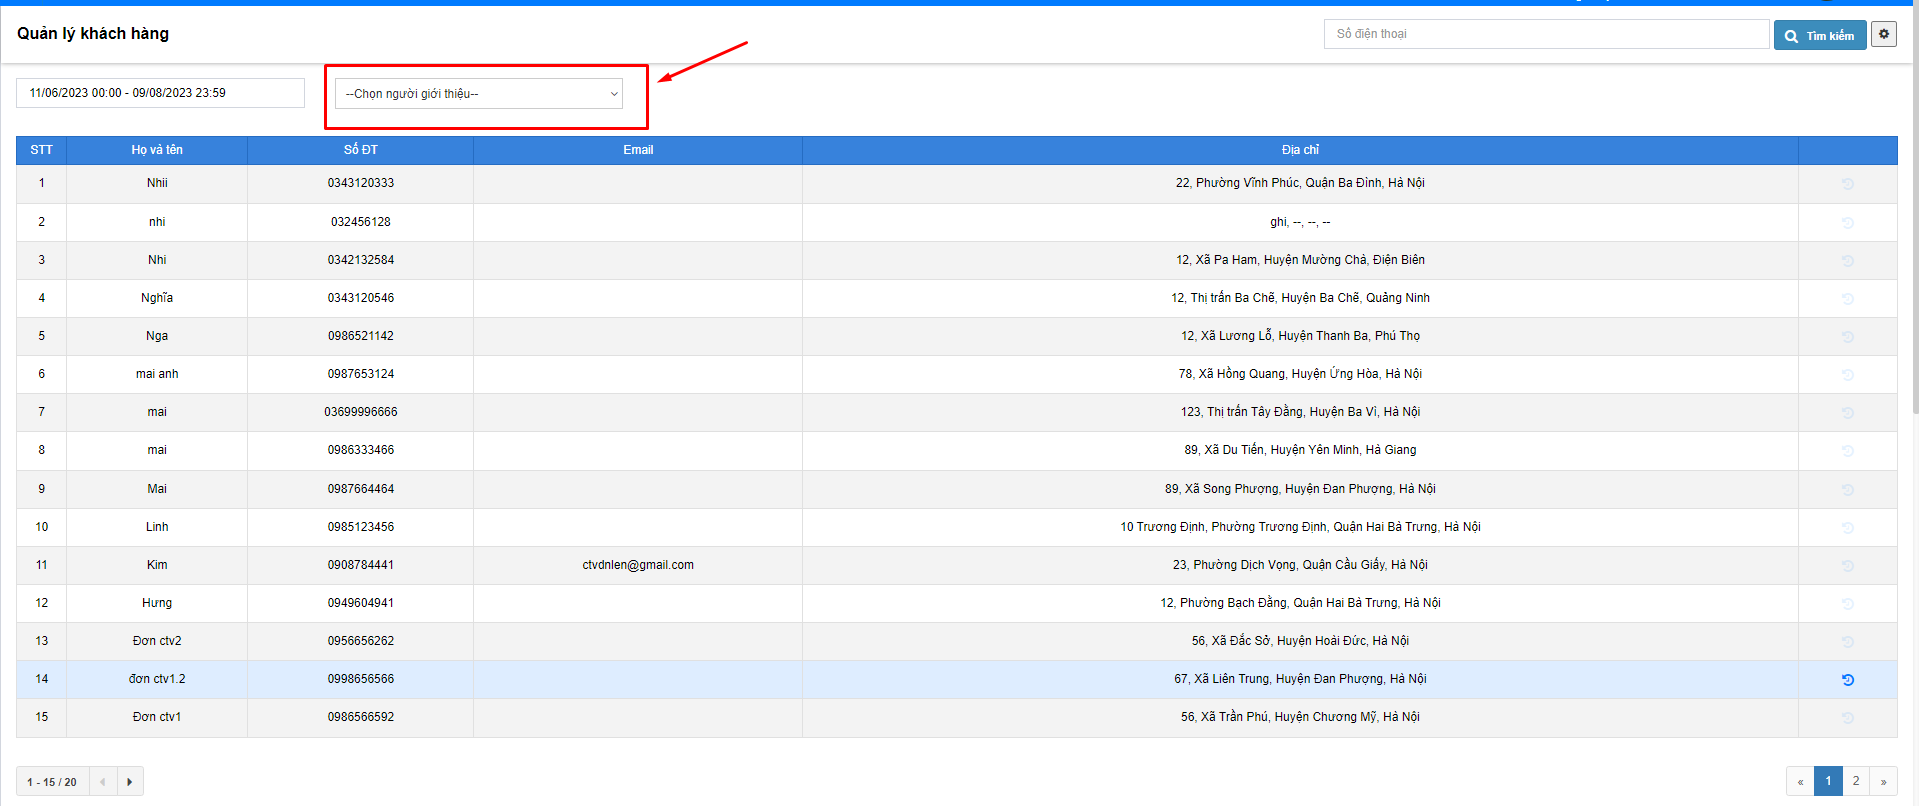
Task: Go to page 2 of the list
Action: click(x=1856, y=781)
